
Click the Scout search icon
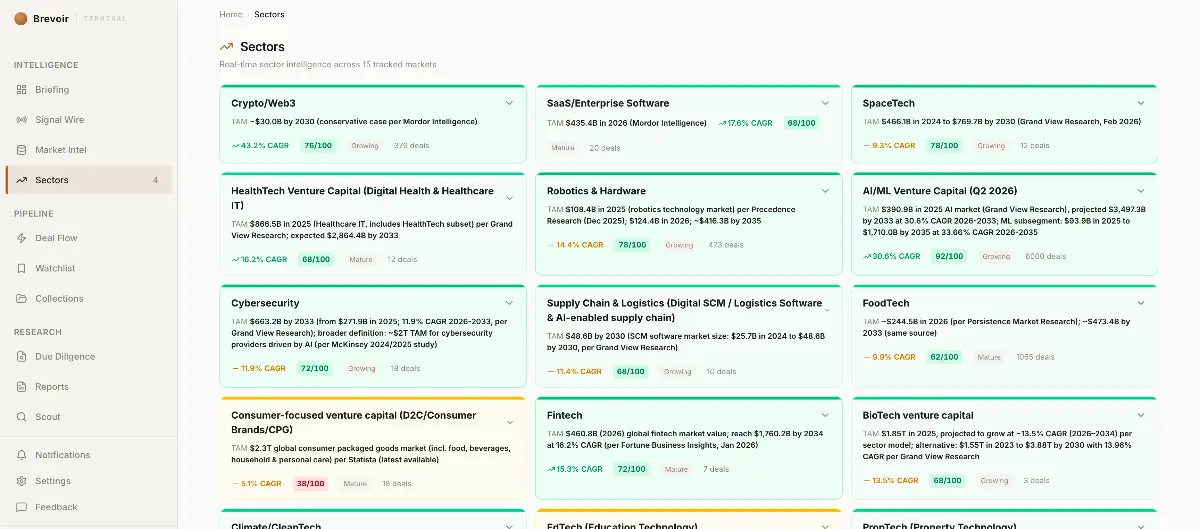tap(22, 417)
